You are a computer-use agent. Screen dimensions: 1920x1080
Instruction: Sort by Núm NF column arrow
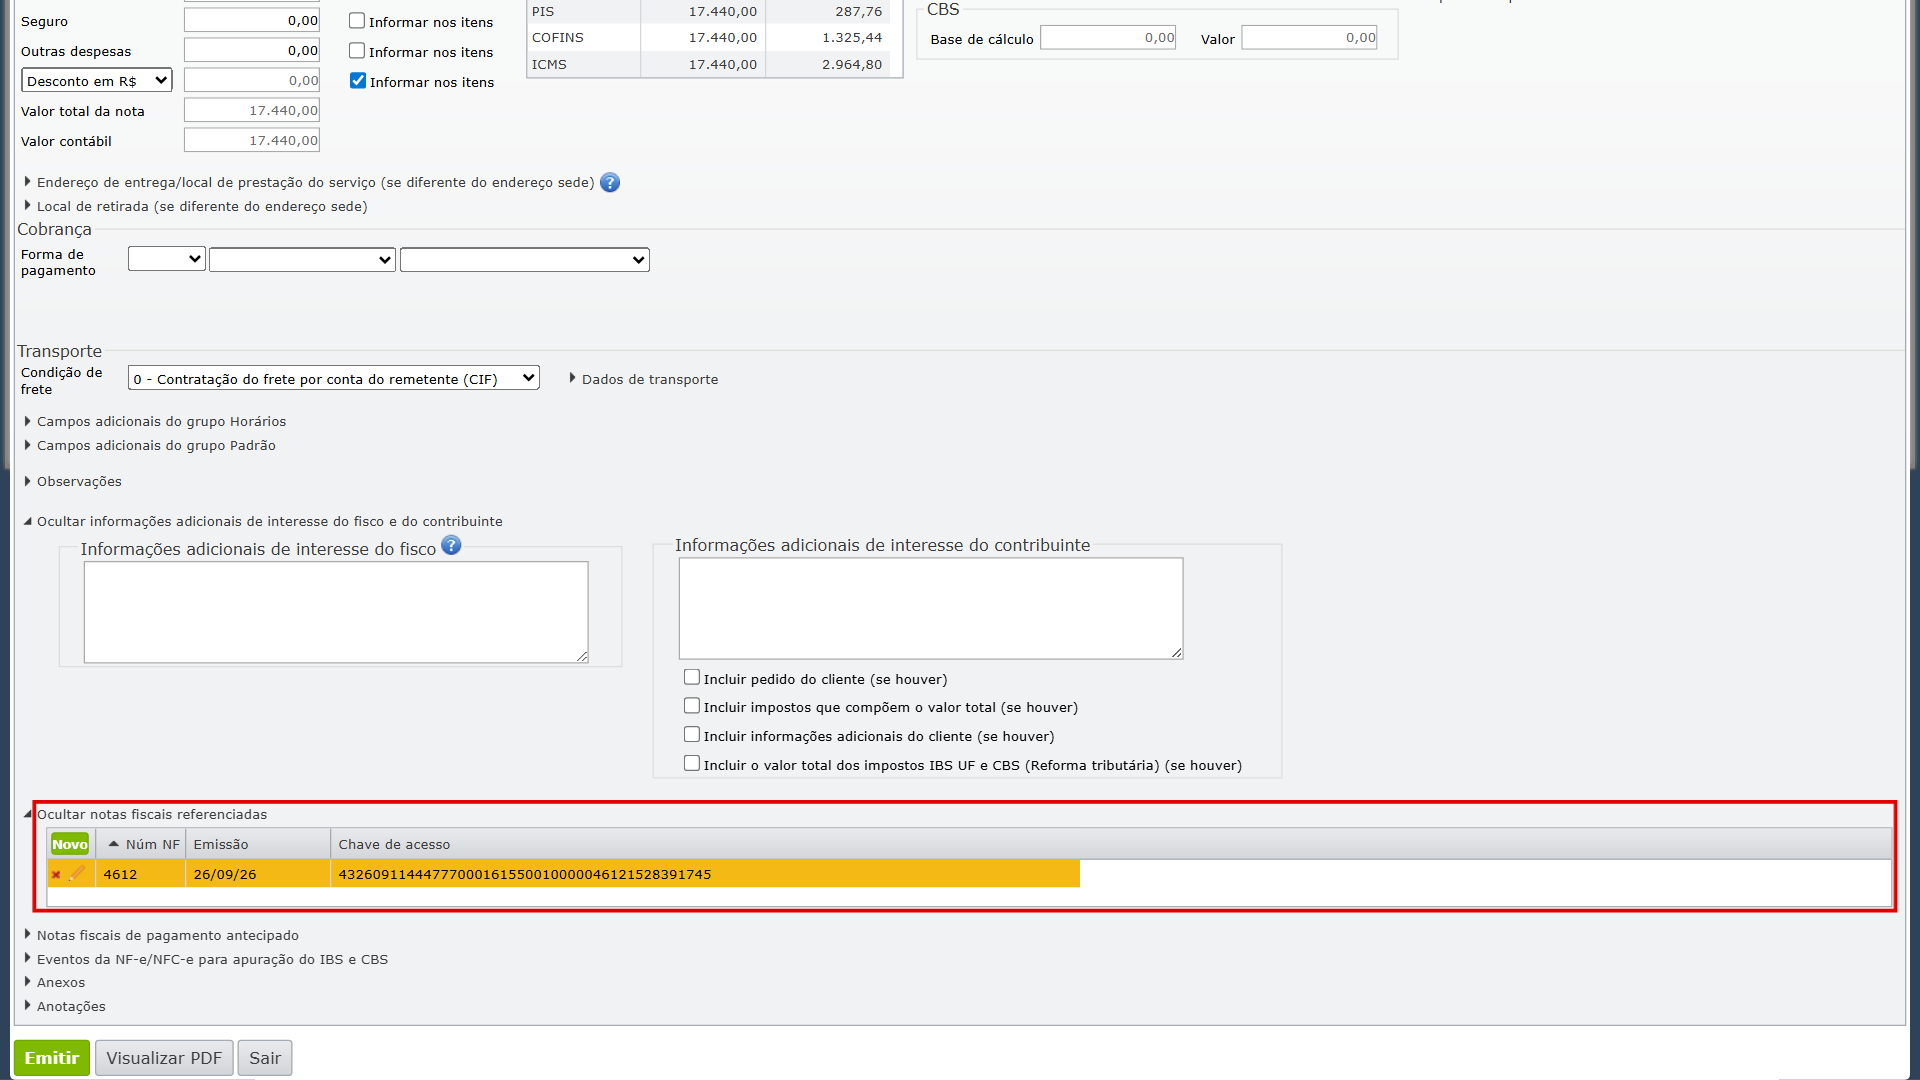(x=114, y=844)
